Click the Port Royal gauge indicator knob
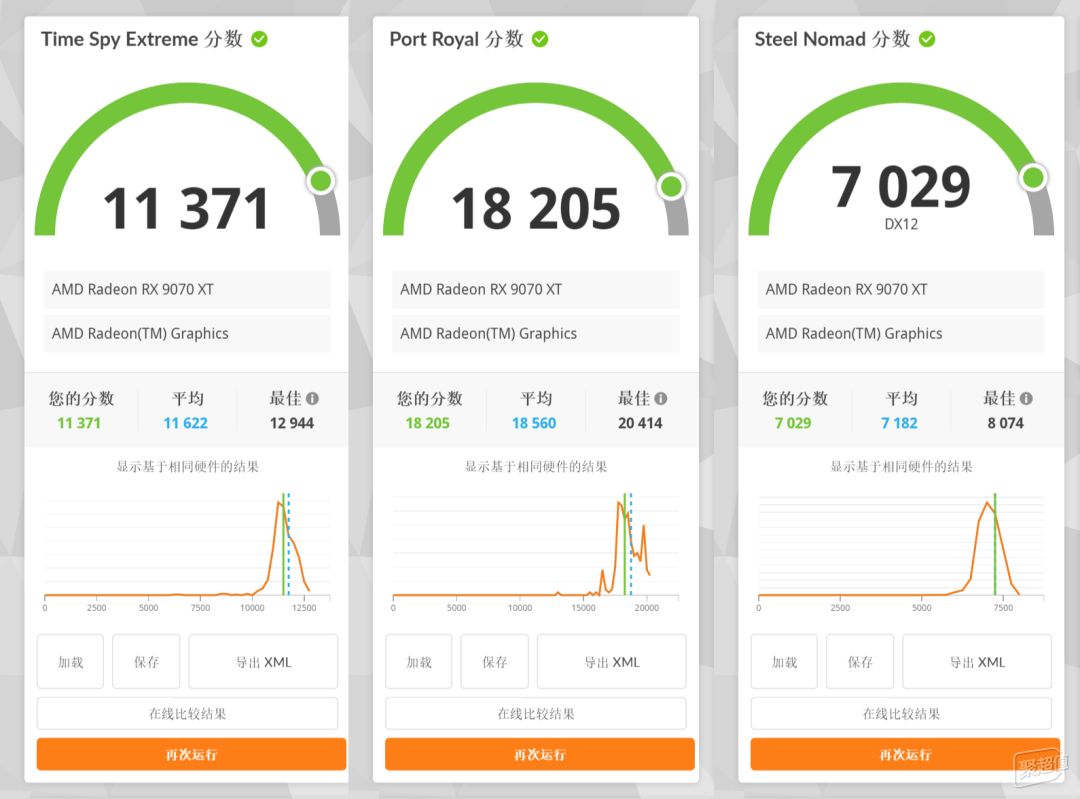Screen dimensions: 1080x799 [671, 186]
